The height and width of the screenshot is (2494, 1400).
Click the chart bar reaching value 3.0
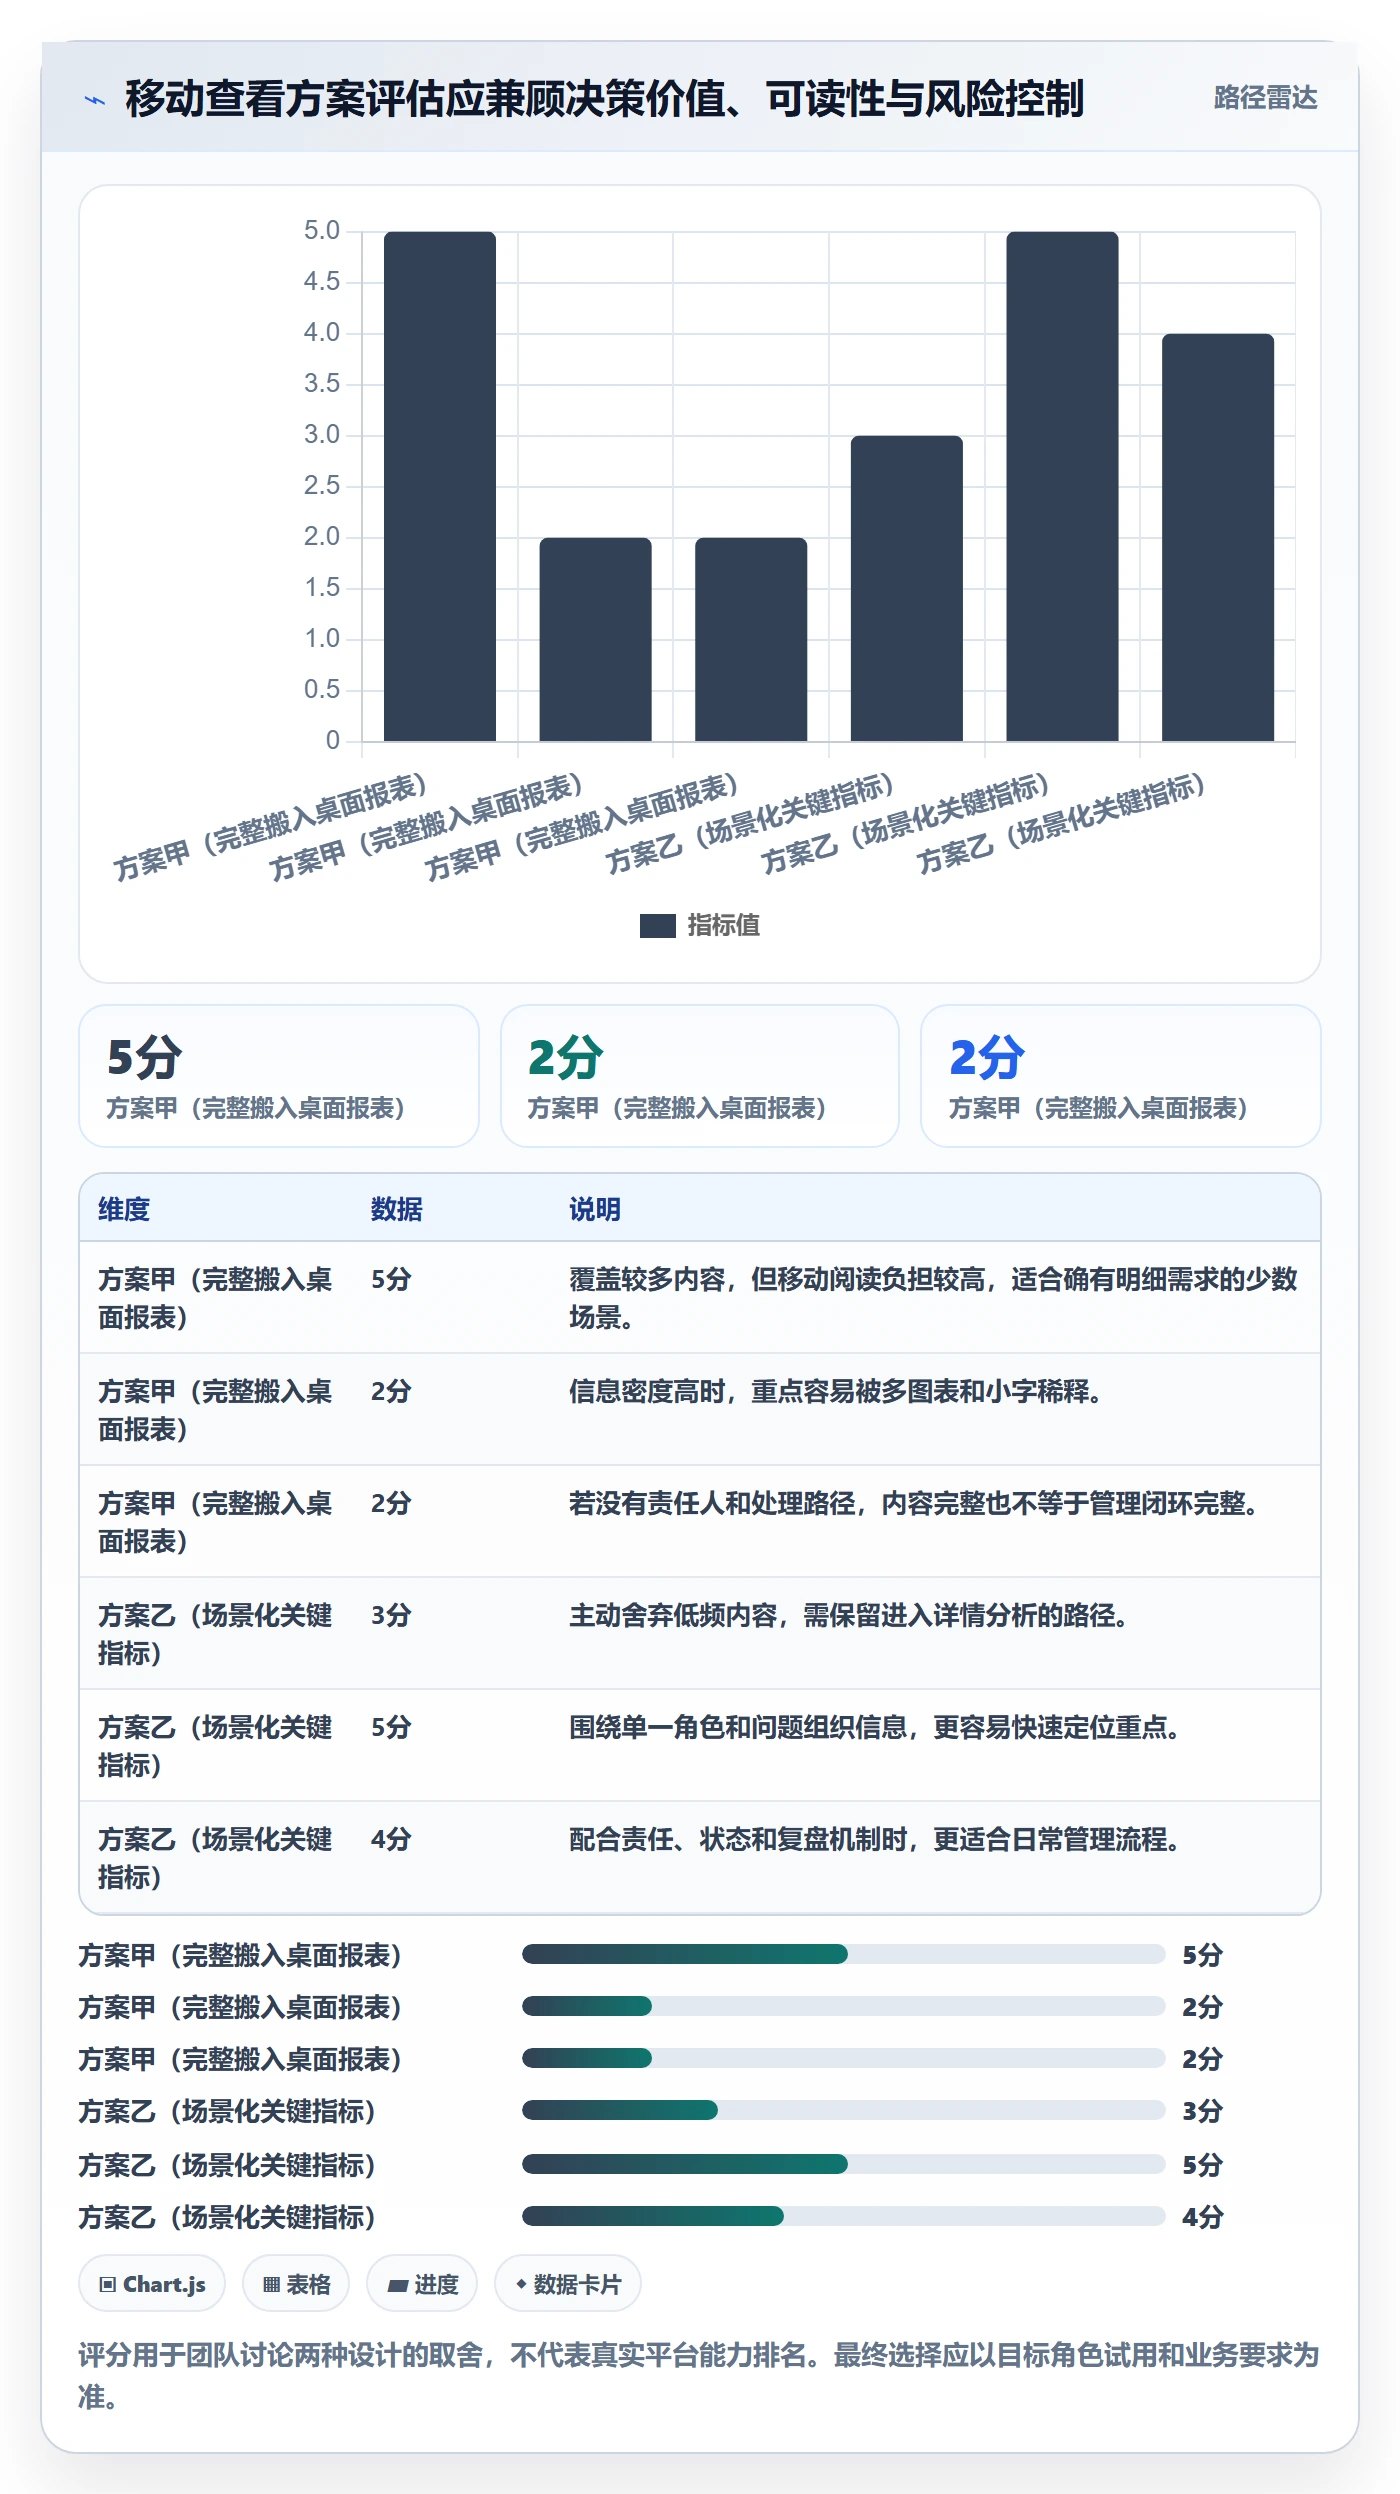[x=906, y=588]
